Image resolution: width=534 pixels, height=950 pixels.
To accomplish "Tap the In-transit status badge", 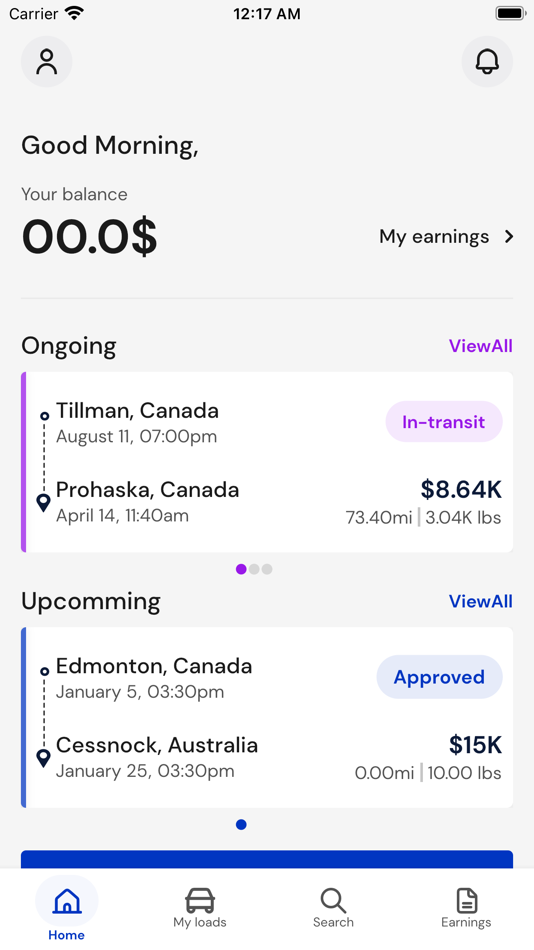I will (x=444, y=422).
